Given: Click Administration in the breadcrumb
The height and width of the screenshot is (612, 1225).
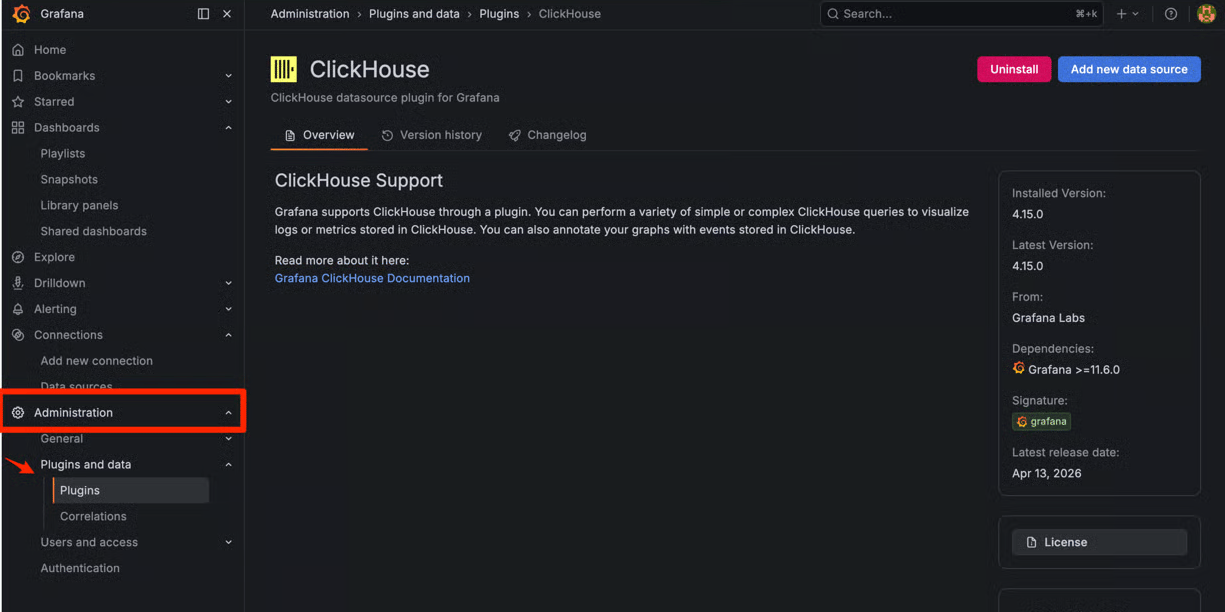Looking at the screenshot, I should 310,14.
